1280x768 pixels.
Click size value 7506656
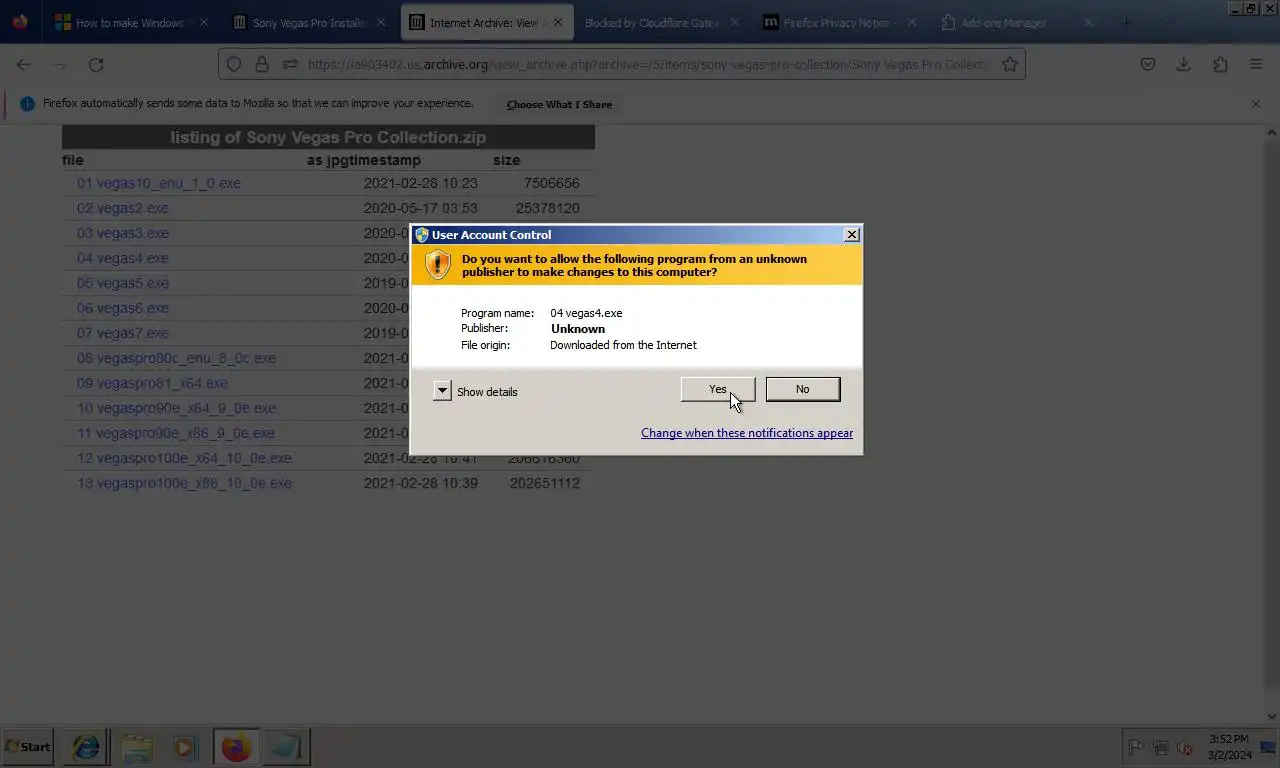[552, 183]
